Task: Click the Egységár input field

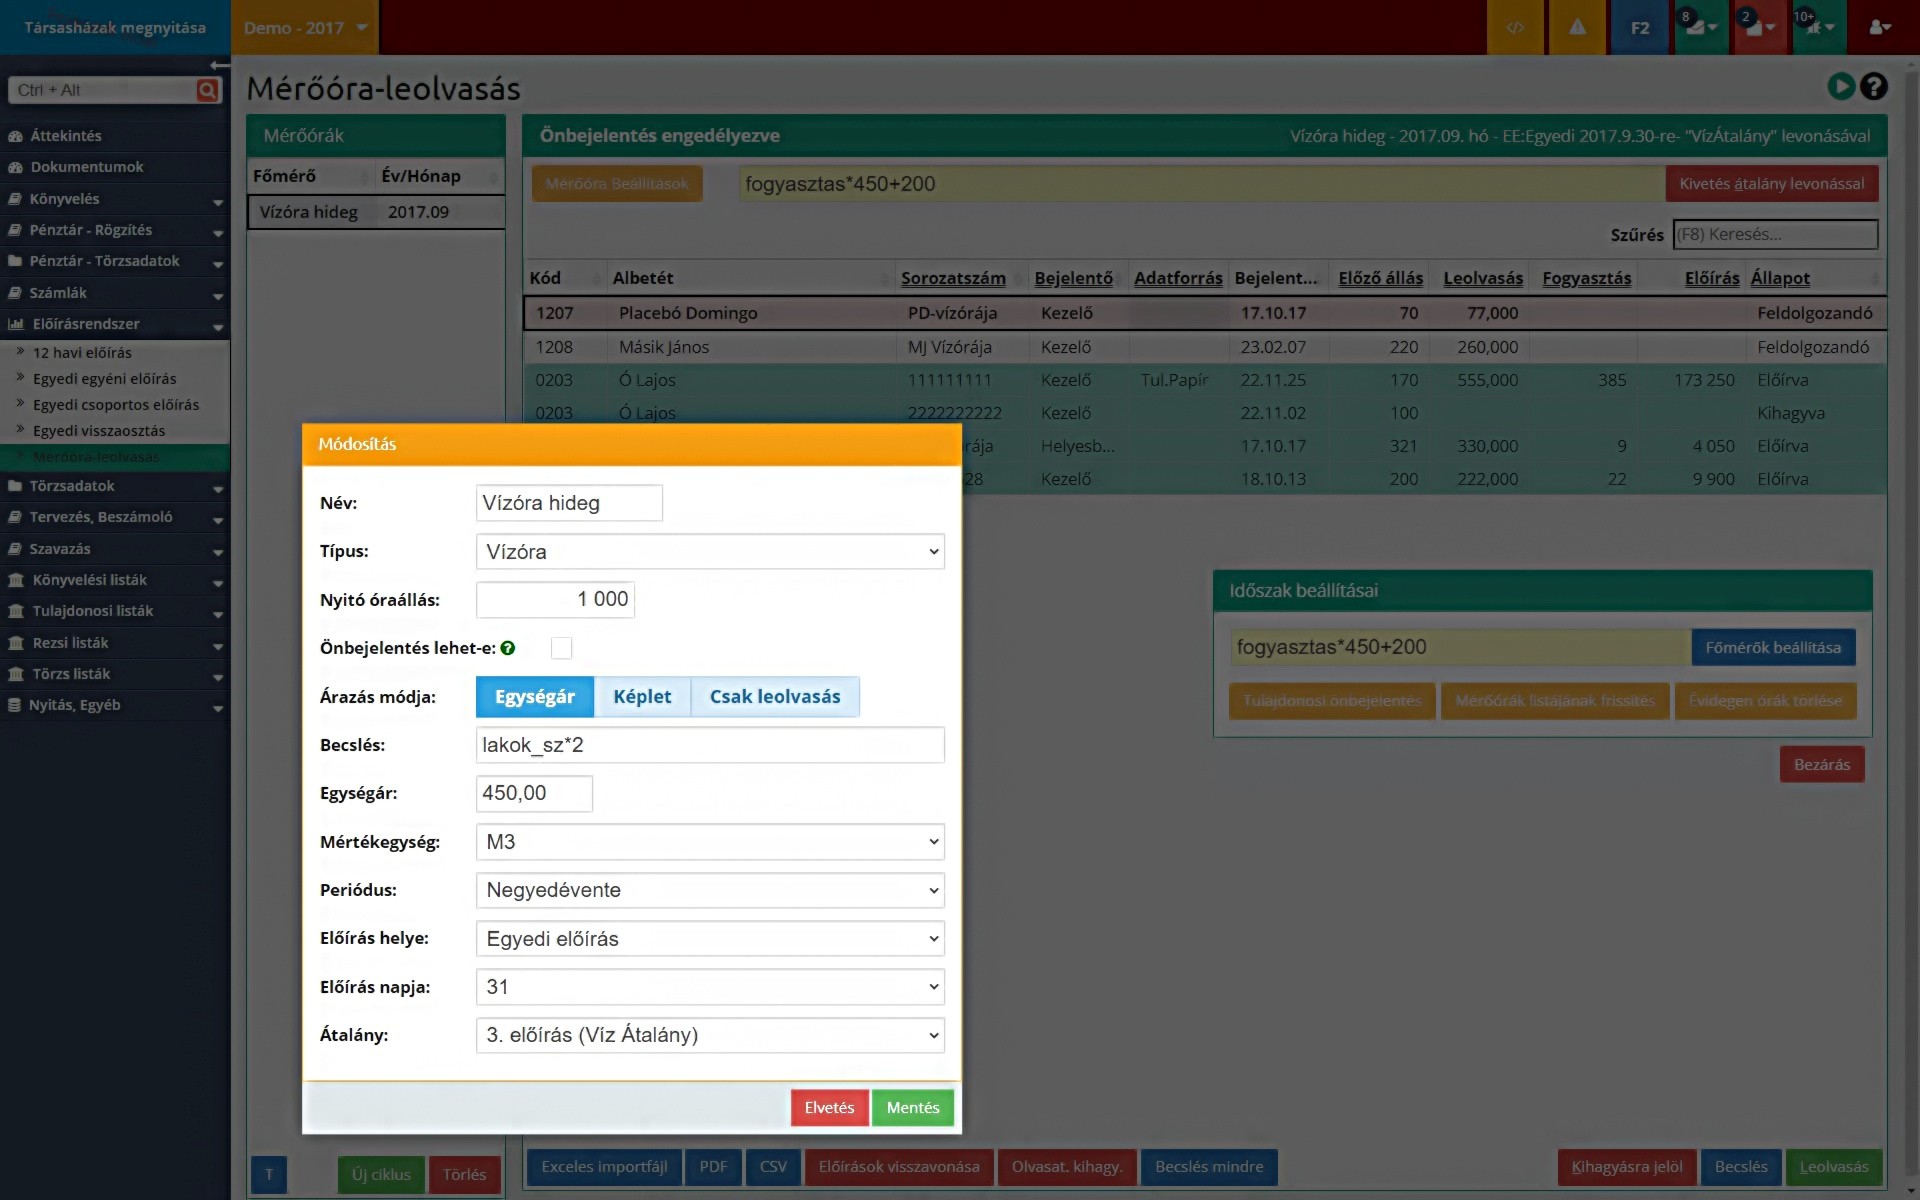Action: [534, 793]
